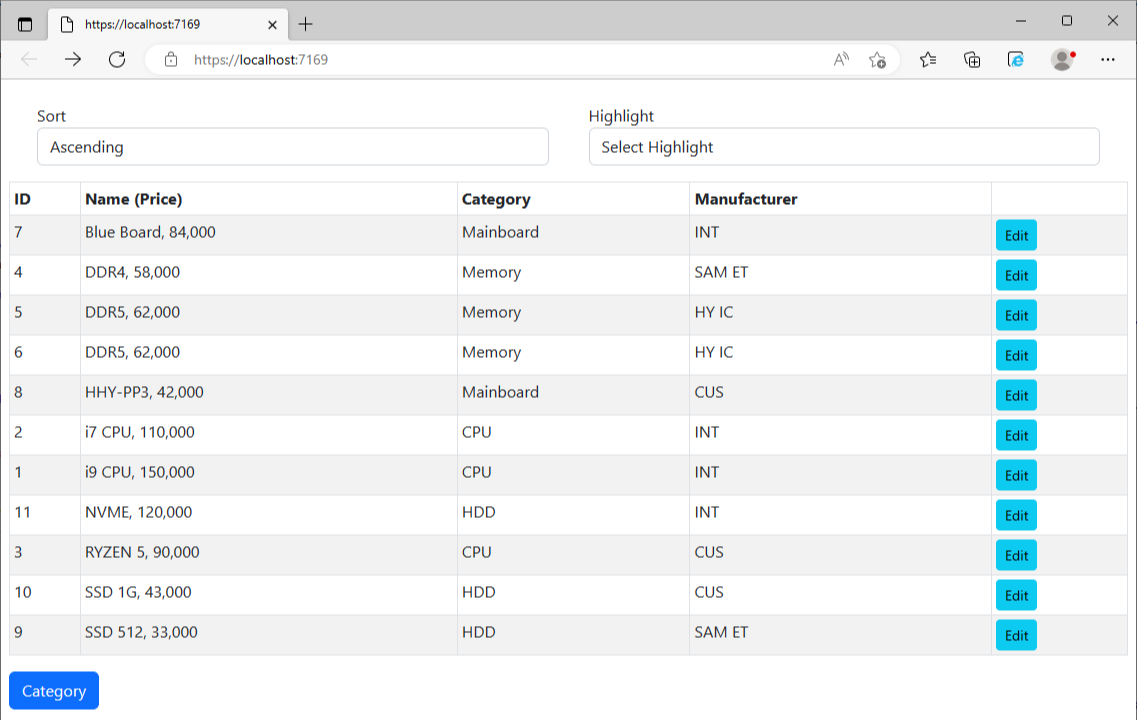Maximize the browser window
This screenshot has height=720, width=1137.
coord(1067,21)
